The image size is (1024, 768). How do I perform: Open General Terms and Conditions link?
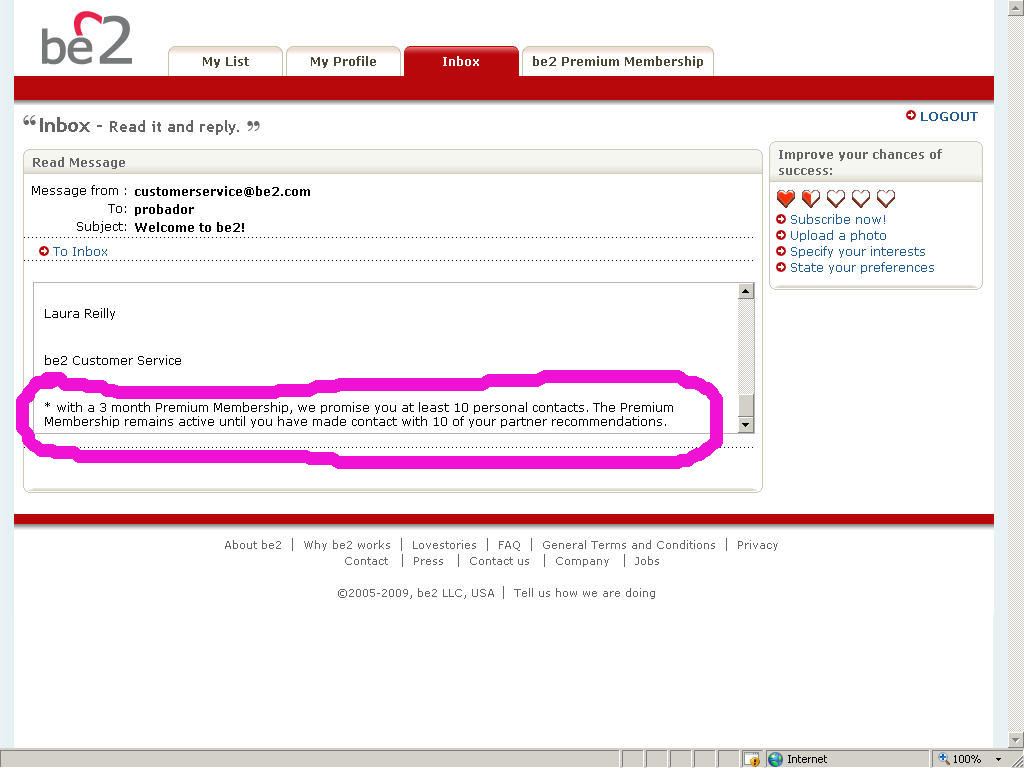[628, 545]
